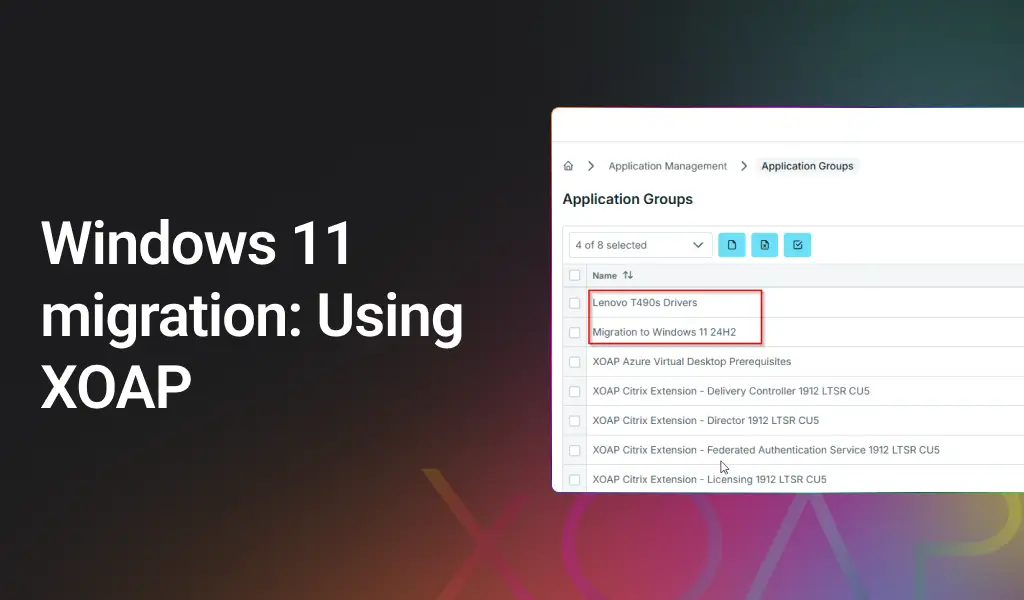
Task: Open the create new application group icon
Action: point(731,244)
